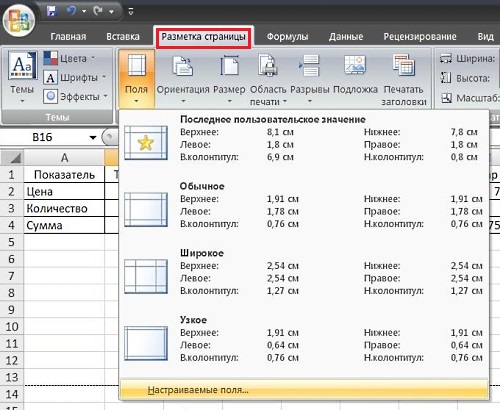Open Печатать заголовки print titles
This screenshot has width=500, height=410.
click(404, 80)
